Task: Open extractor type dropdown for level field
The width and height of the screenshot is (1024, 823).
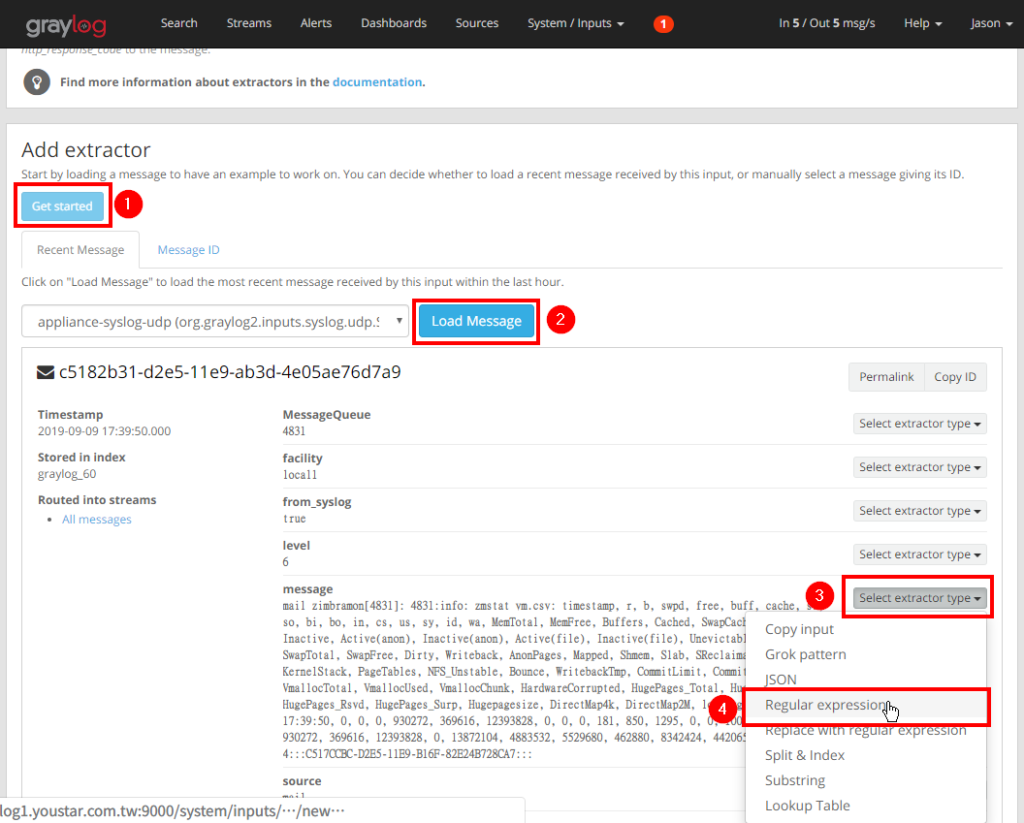Action: click(920, 555)
